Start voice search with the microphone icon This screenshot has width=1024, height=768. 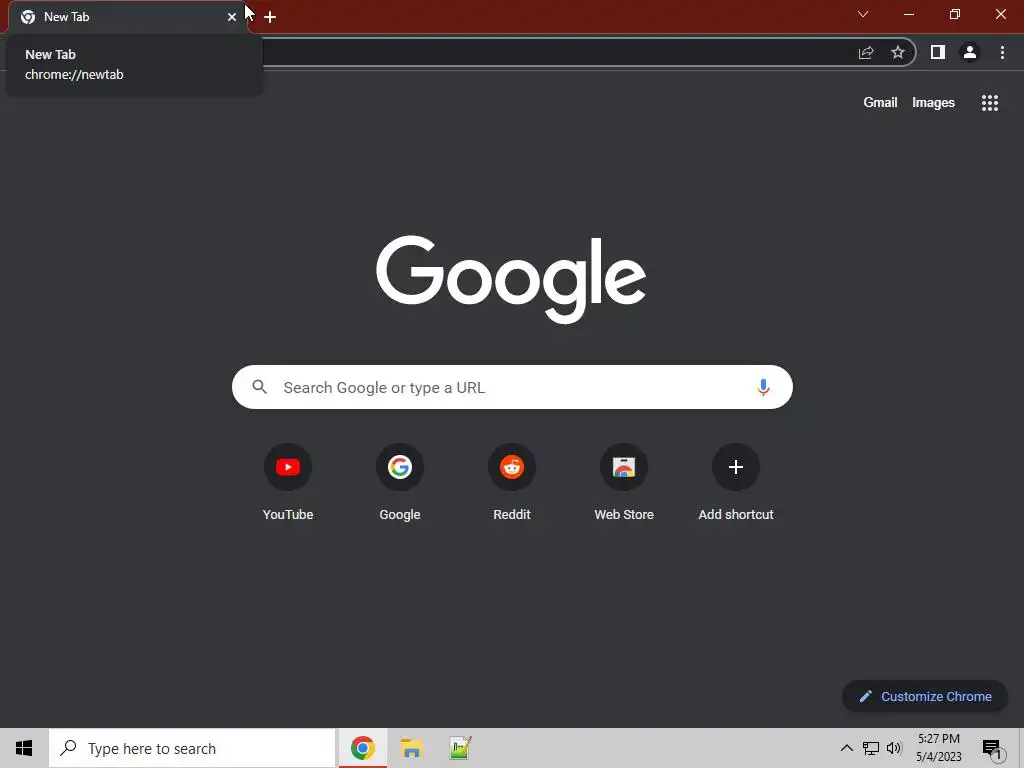[x=763, y=387]
